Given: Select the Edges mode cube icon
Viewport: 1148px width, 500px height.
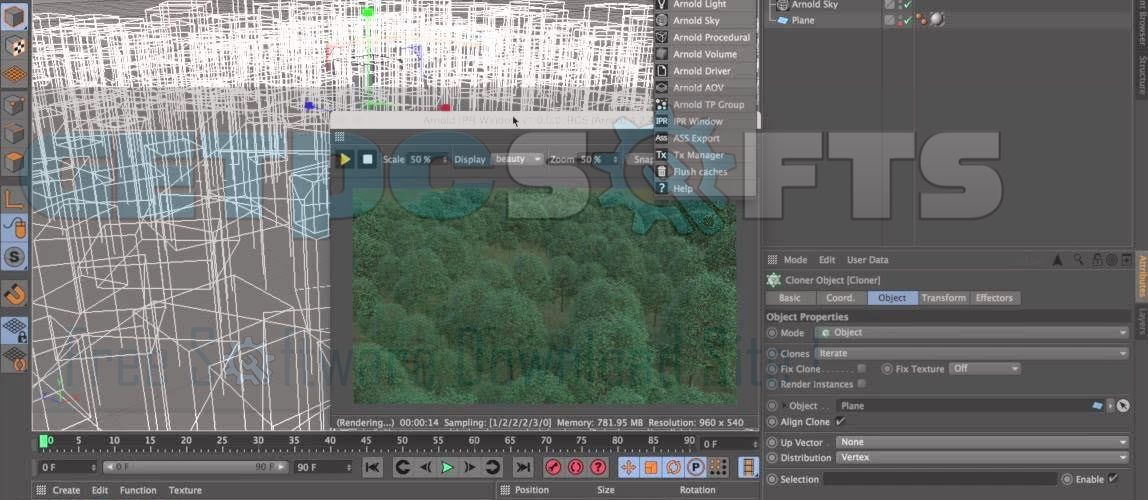Looking at the screenshot, I should [x=15, y=134].
